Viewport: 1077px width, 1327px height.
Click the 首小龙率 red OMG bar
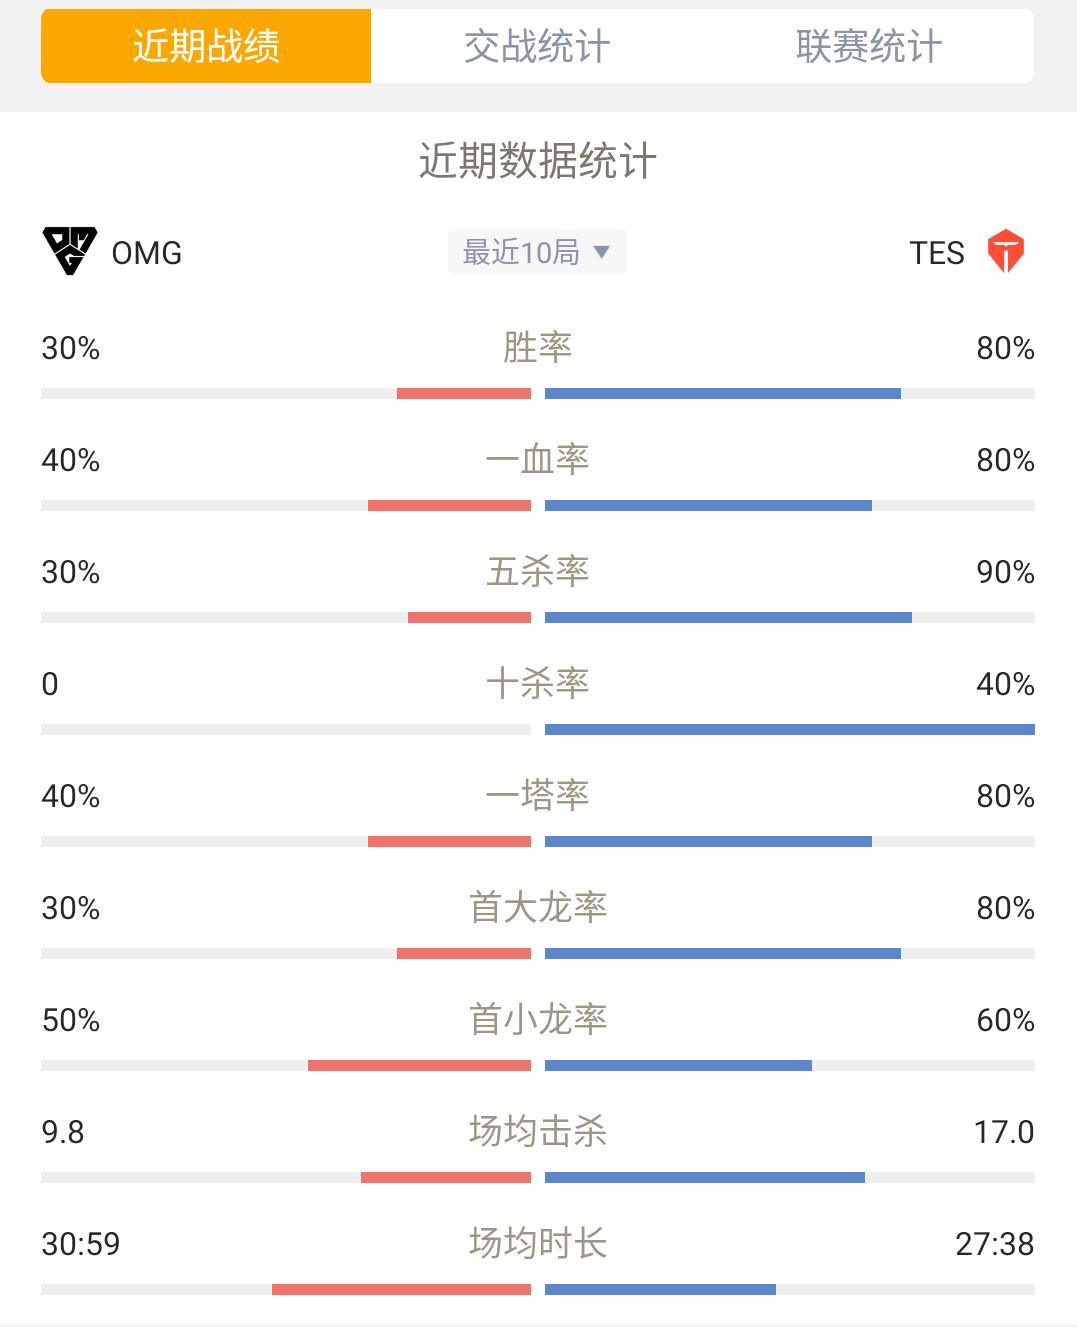click(x=419, y=1066)
